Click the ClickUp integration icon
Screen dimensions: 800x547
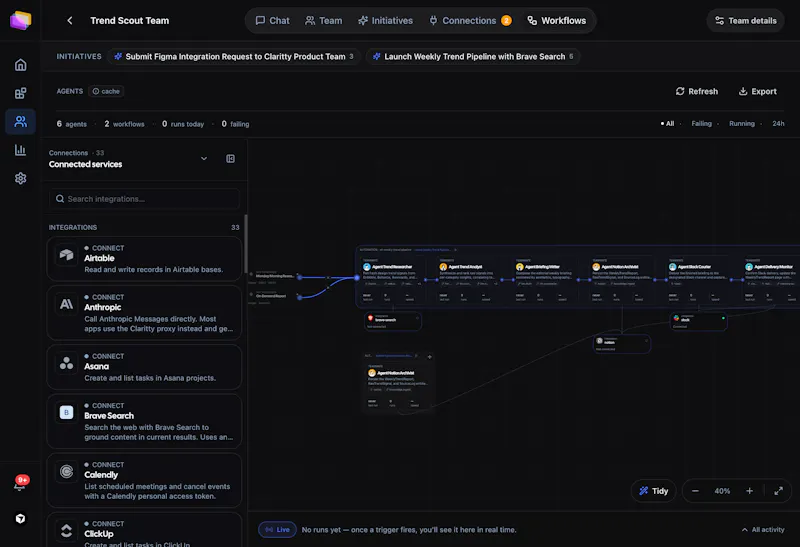[66, 531]
